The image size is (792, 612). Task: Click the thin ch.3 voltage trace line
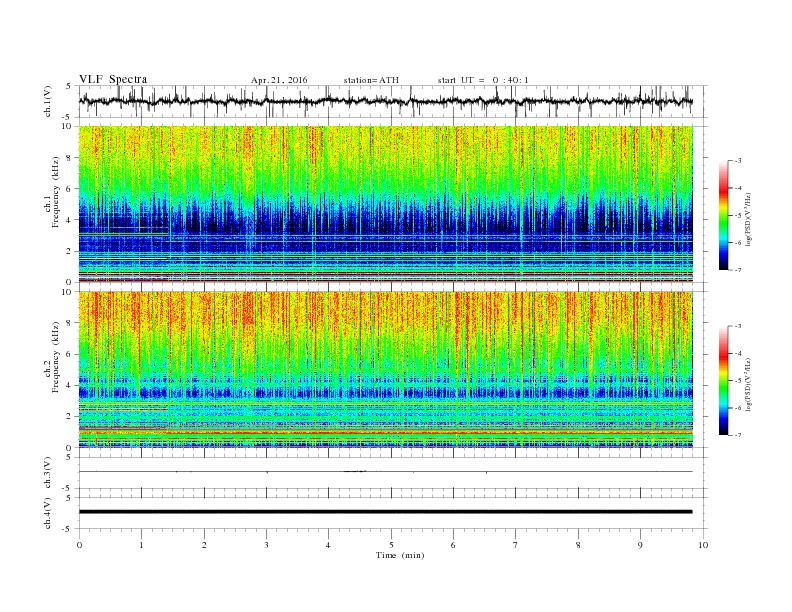(x=385, y=472)
